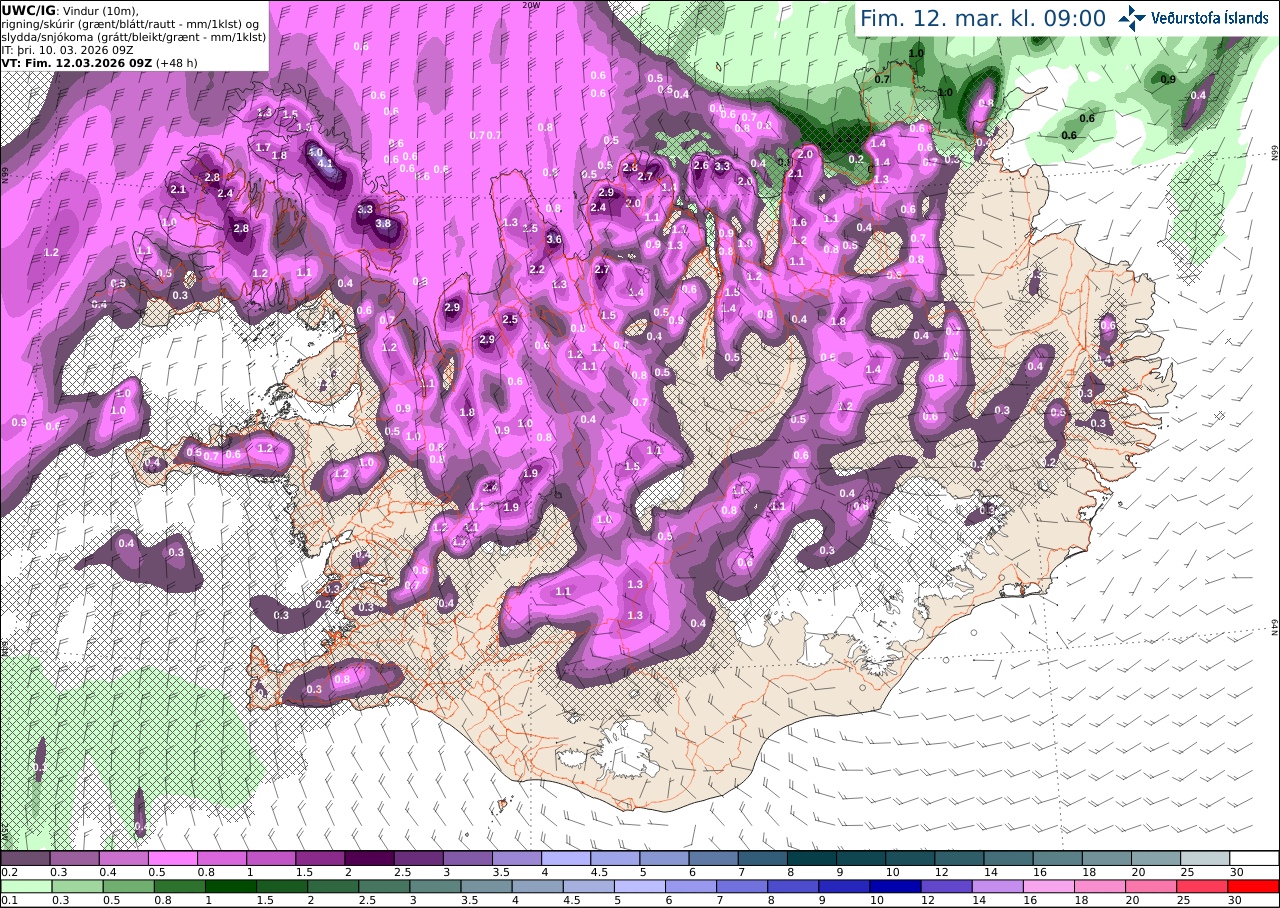
Task: Click the 3.8 snowfall value on the map
Action: click(382, 224)
